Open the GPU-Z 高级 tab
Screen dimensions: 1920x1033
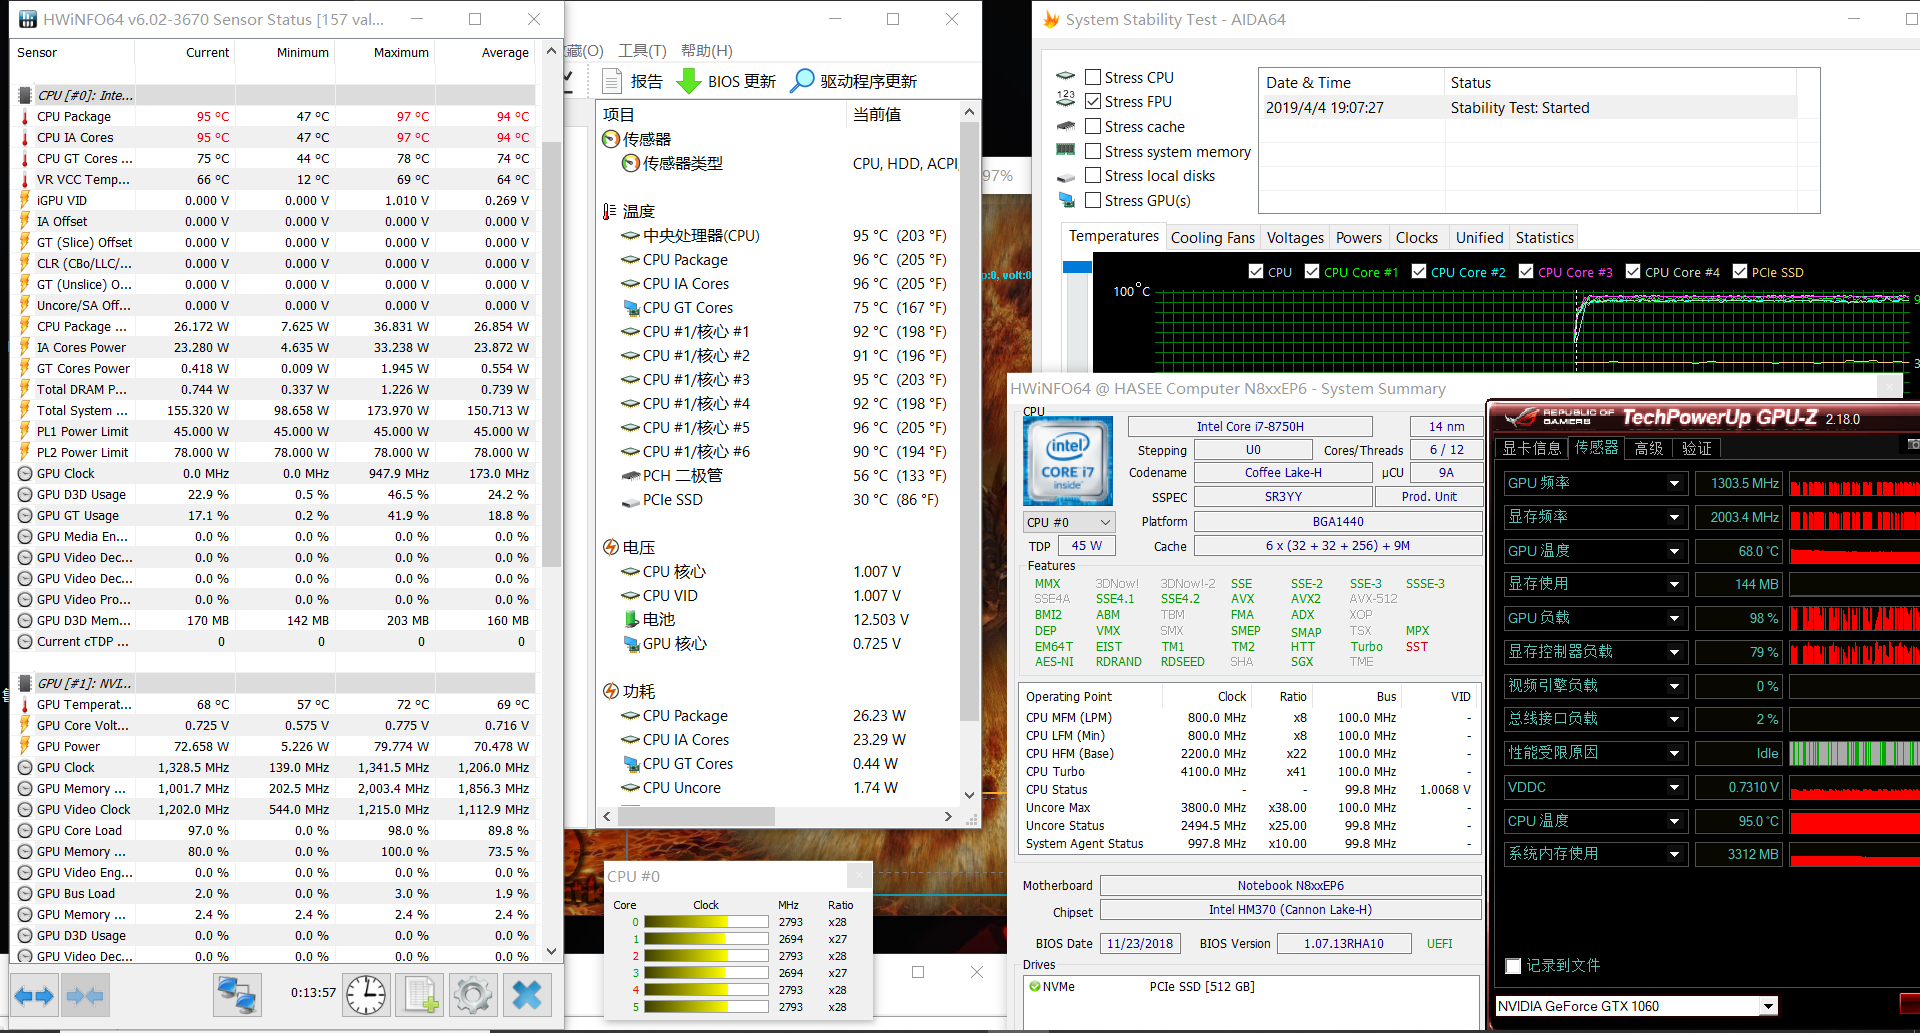click(1648, 448)
